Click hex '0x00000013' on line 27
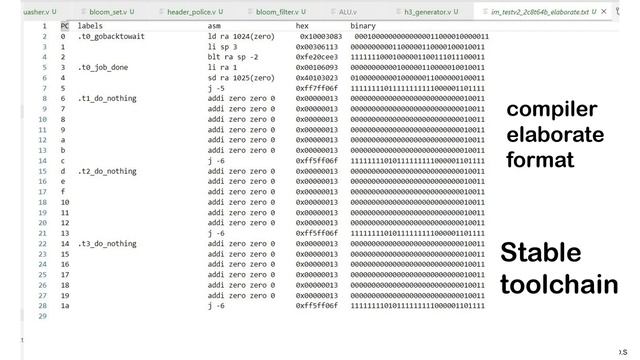This screenshot has height=360, width=640. [317, 296]
